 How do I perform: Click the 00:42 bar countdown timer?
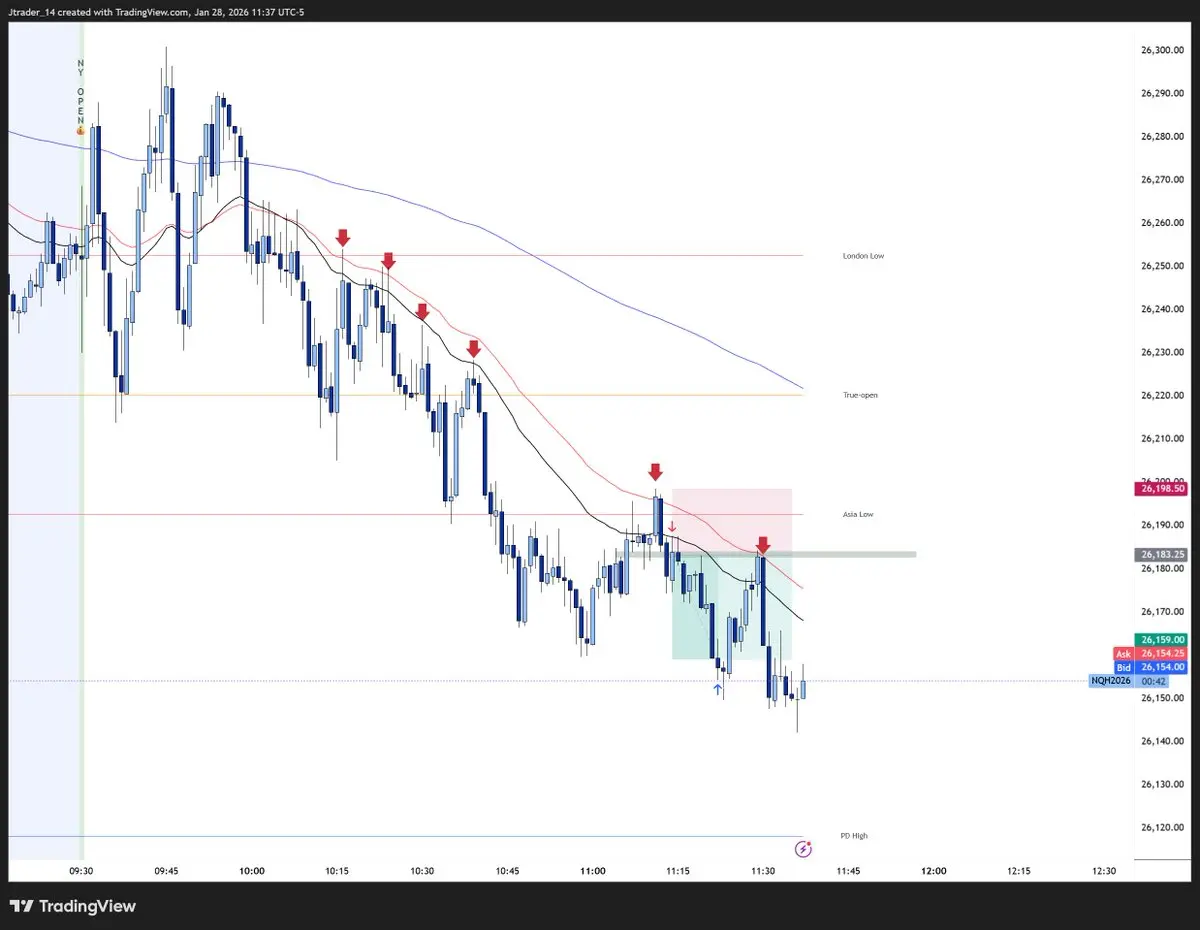pyautogui.click(x=1154, y=681)
